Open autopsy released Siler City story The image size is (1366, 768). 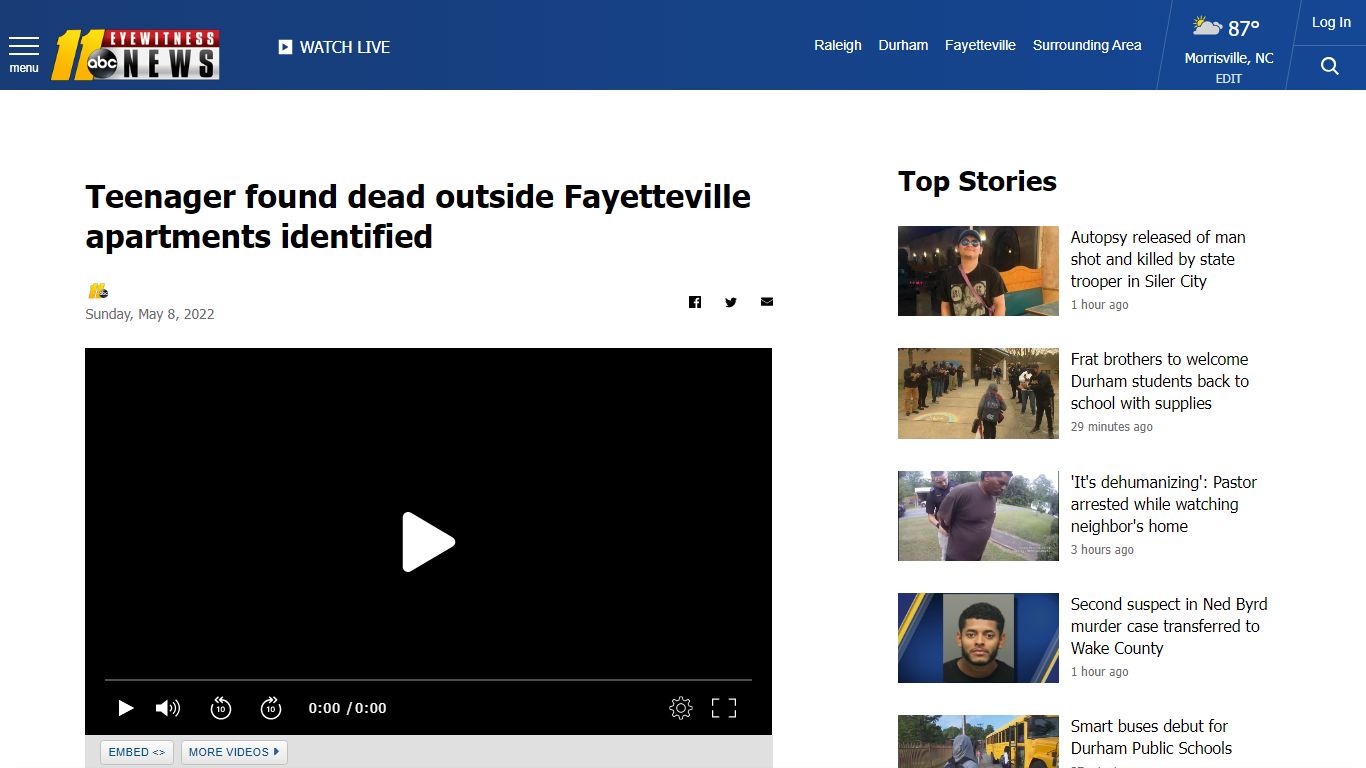pyautogui.click(x=1158, y=259)
